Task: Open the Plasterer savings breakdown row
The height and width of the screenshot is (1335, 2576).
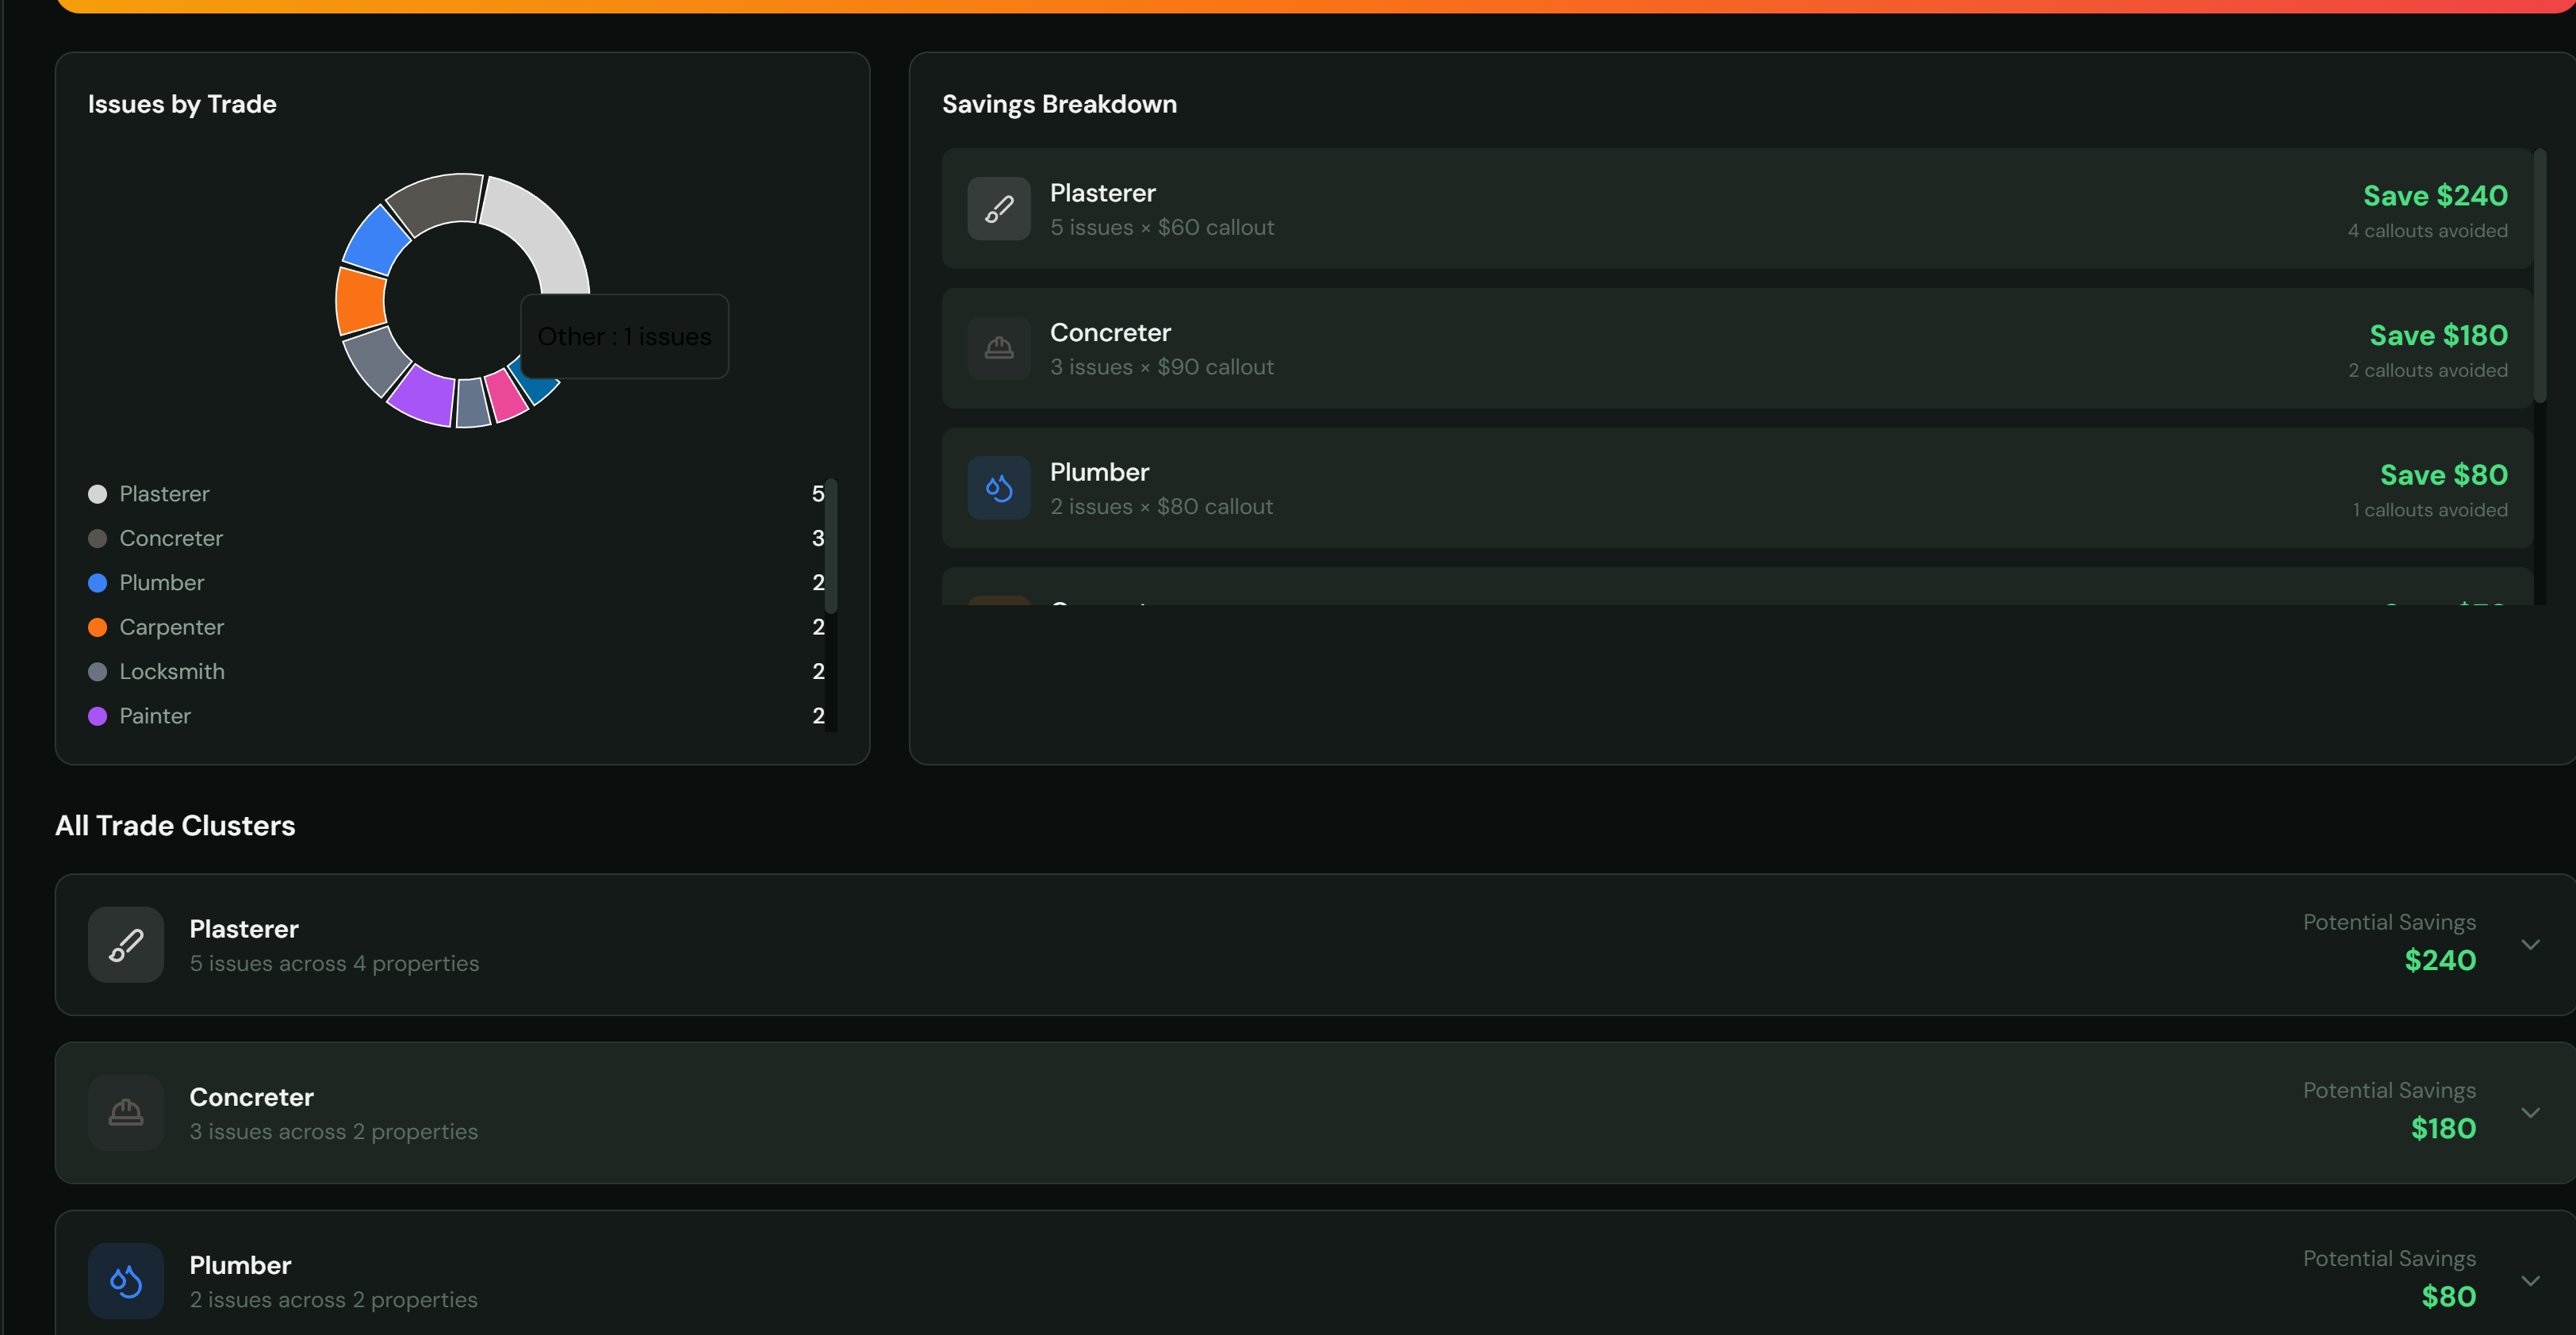Action: pos(1737,208)
